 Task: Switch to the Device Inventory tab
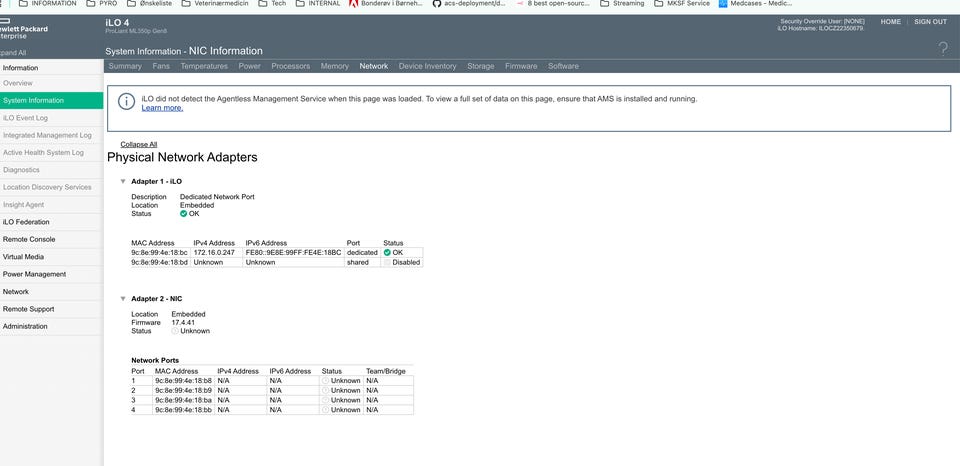[427, 66]
